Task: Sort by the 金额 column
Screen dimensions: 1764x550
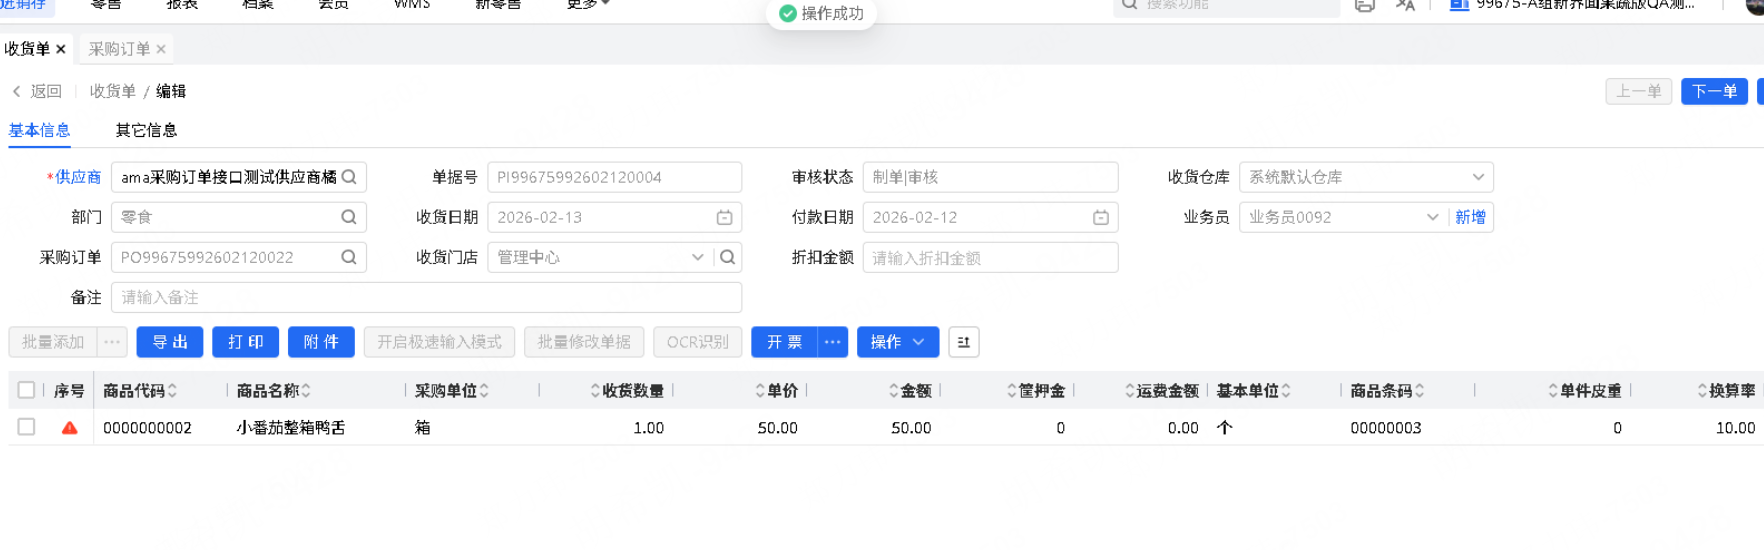Action: pyautogui.click(x=894, y=391)
